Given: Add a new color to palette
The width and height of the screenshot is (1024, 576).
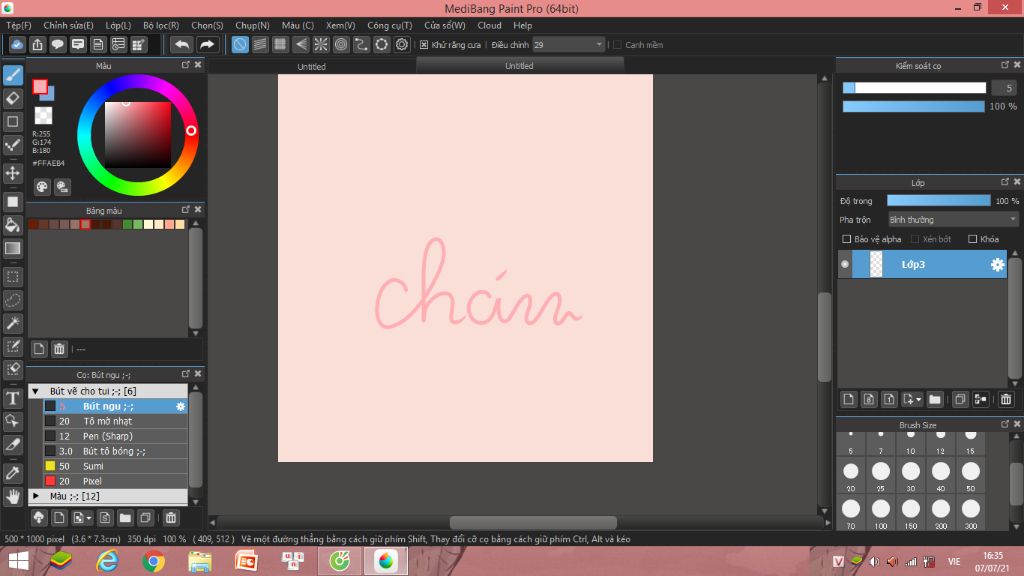Looking at the screenshot, I should (x=39, y=349).
